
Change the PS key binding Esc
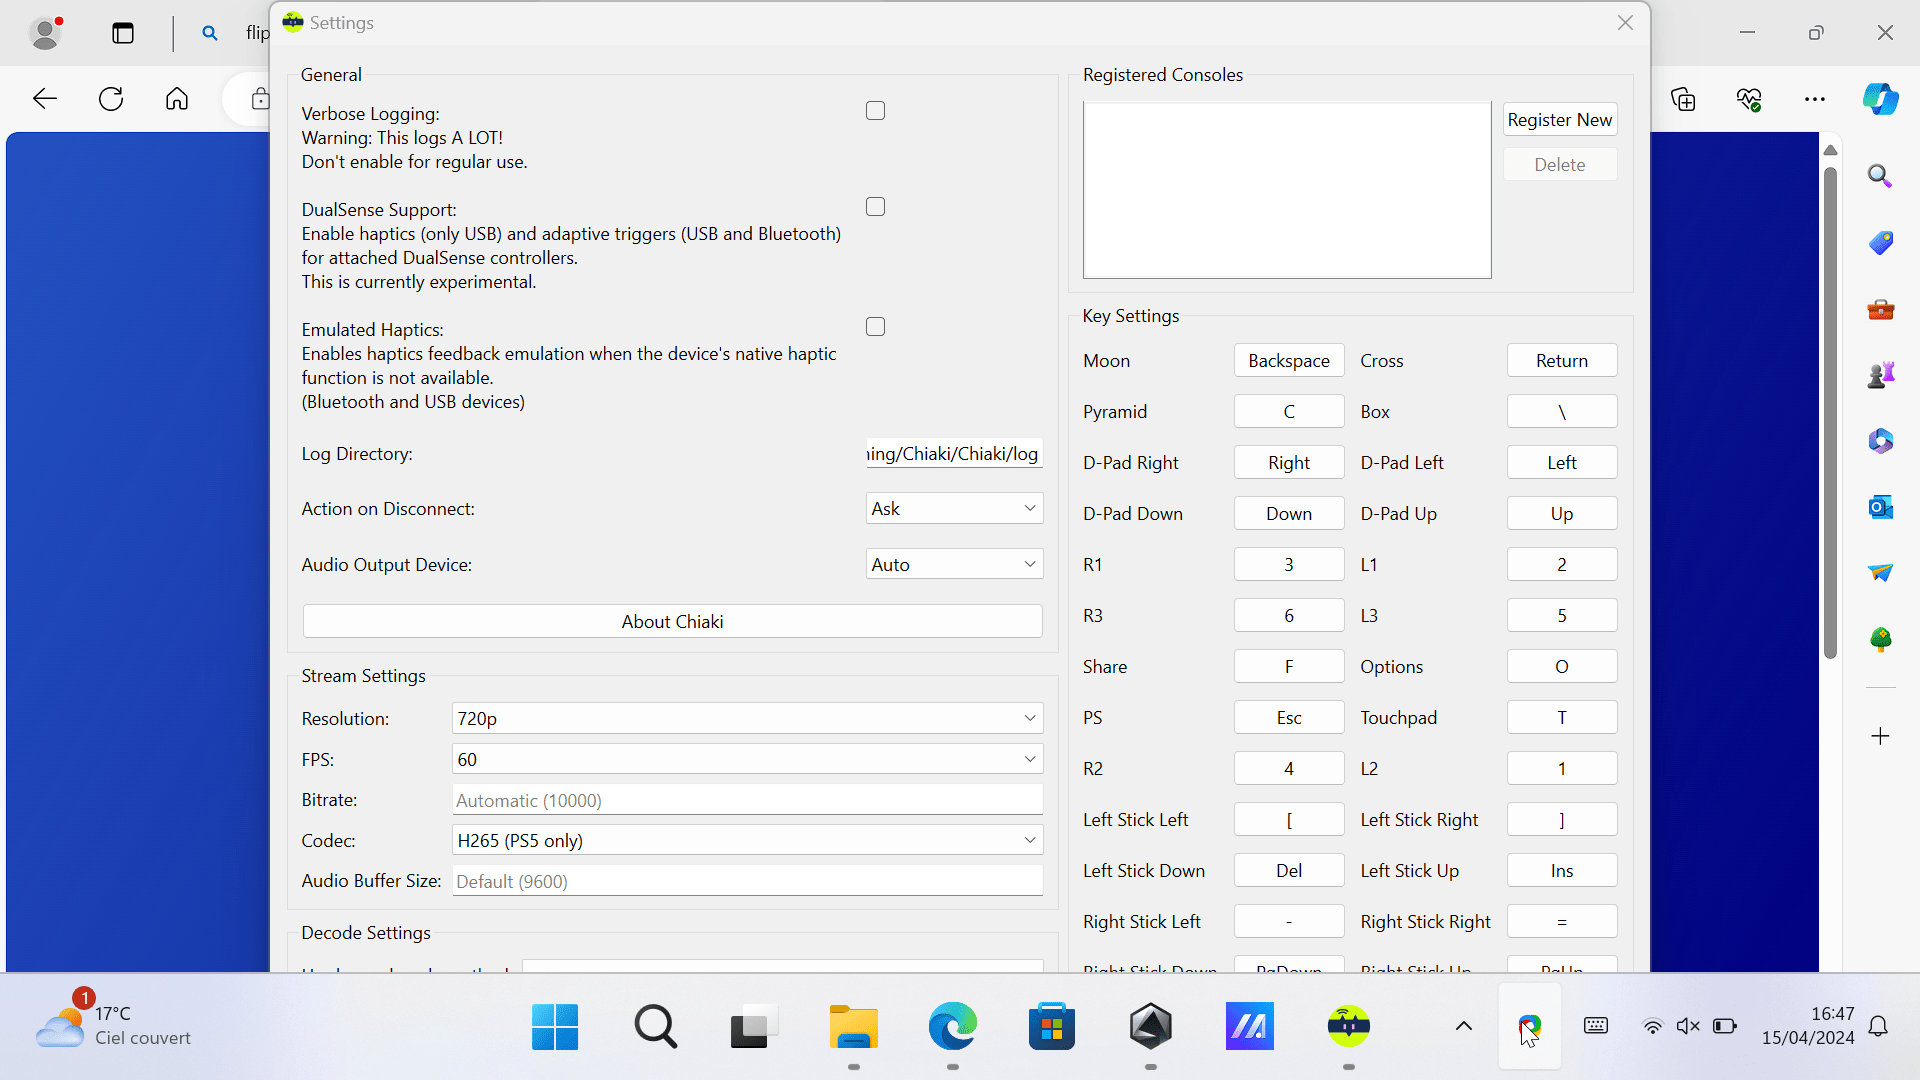[1289, 718]
